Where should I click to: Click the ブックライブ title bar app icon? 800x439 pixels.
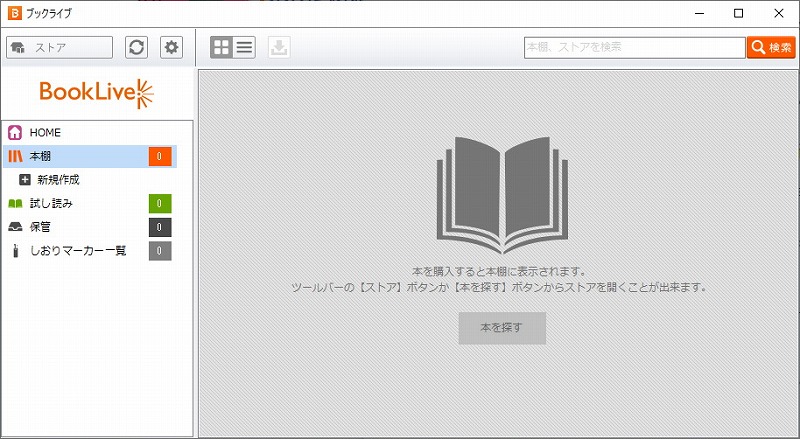(x=14, y=13)
